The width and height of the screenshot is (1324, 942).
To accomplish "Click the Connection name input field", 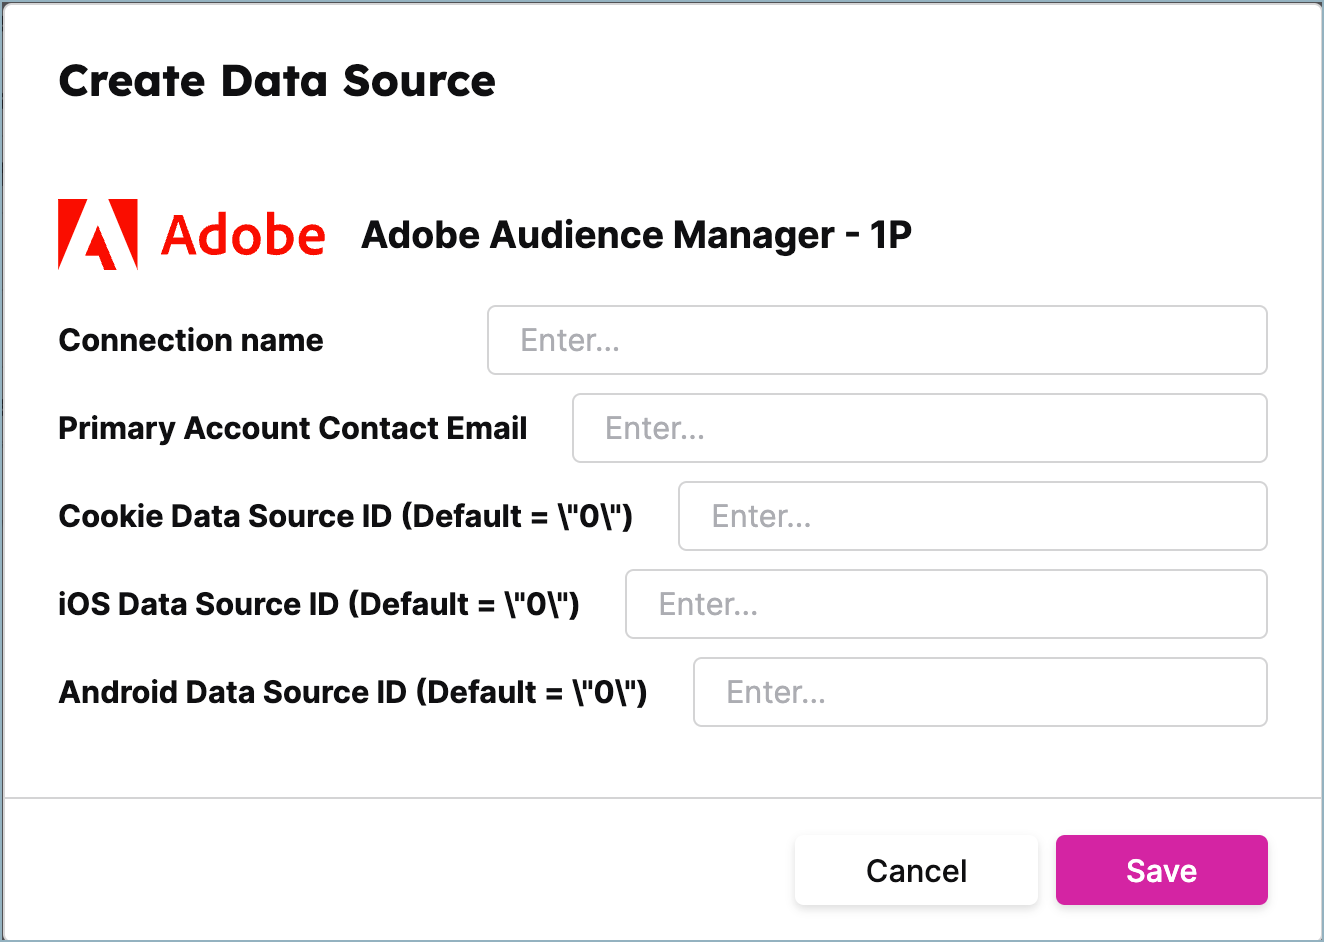I will (x=877, y=340).
